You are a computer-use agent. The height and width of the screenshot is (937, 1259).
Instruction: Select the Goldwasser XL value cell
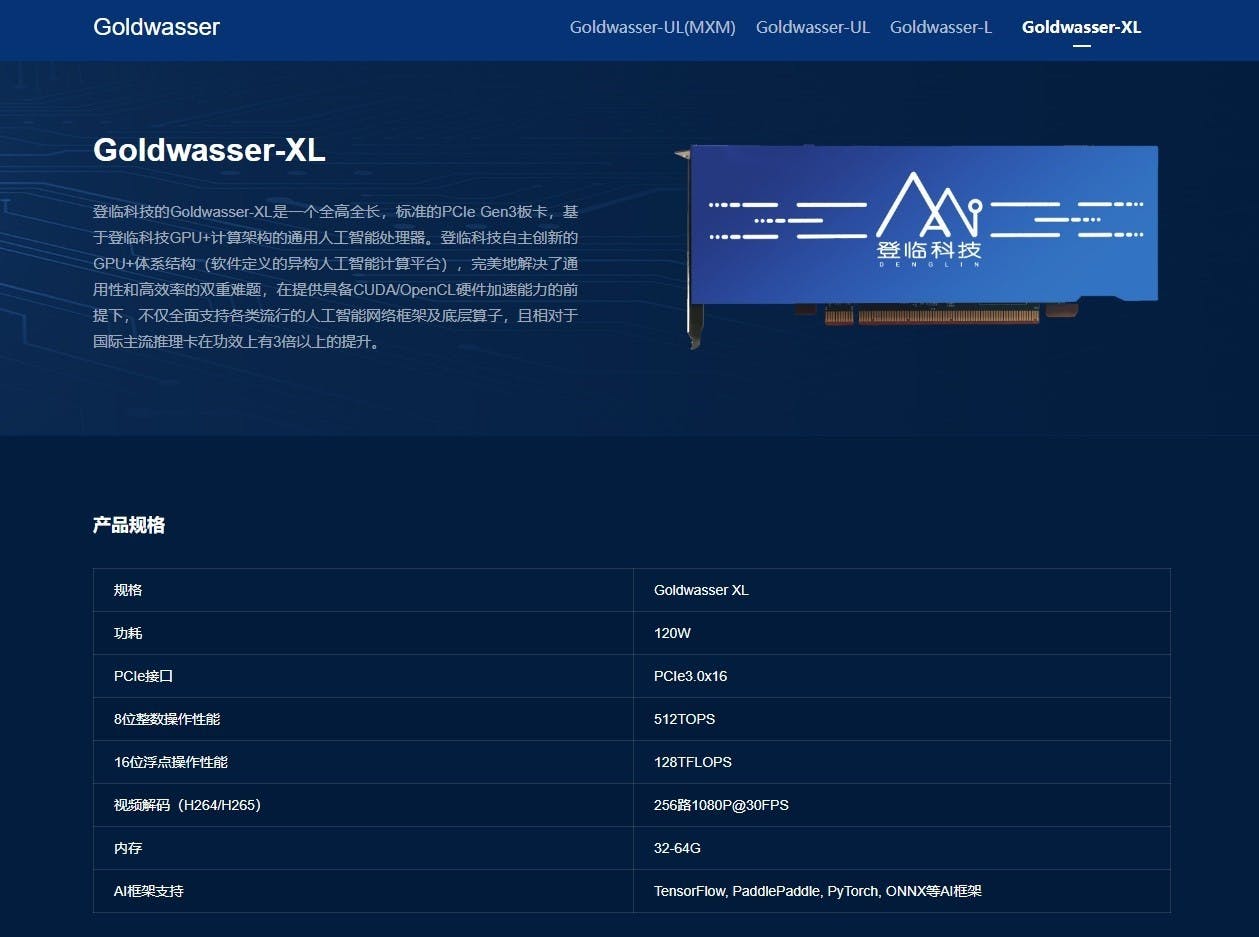point(902,590)
